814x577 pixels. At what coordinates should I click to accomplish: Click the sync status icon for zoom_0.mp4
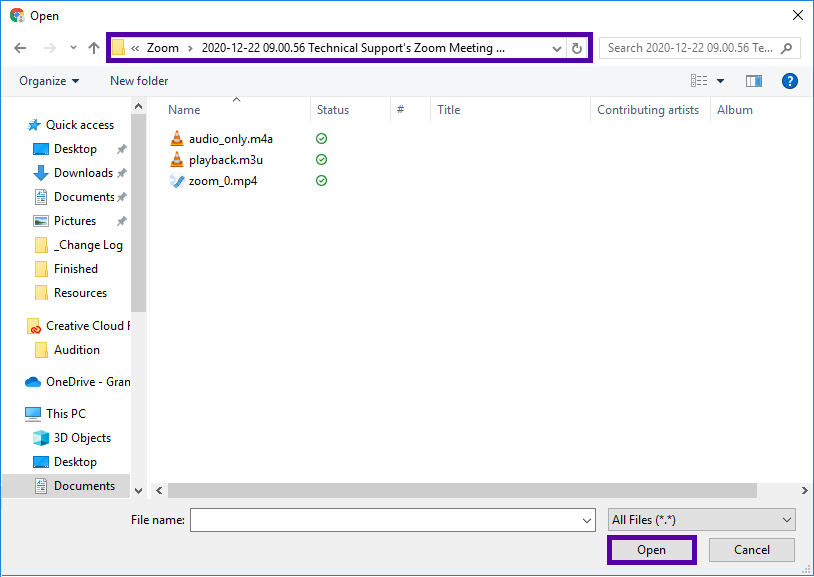[321, 181]
